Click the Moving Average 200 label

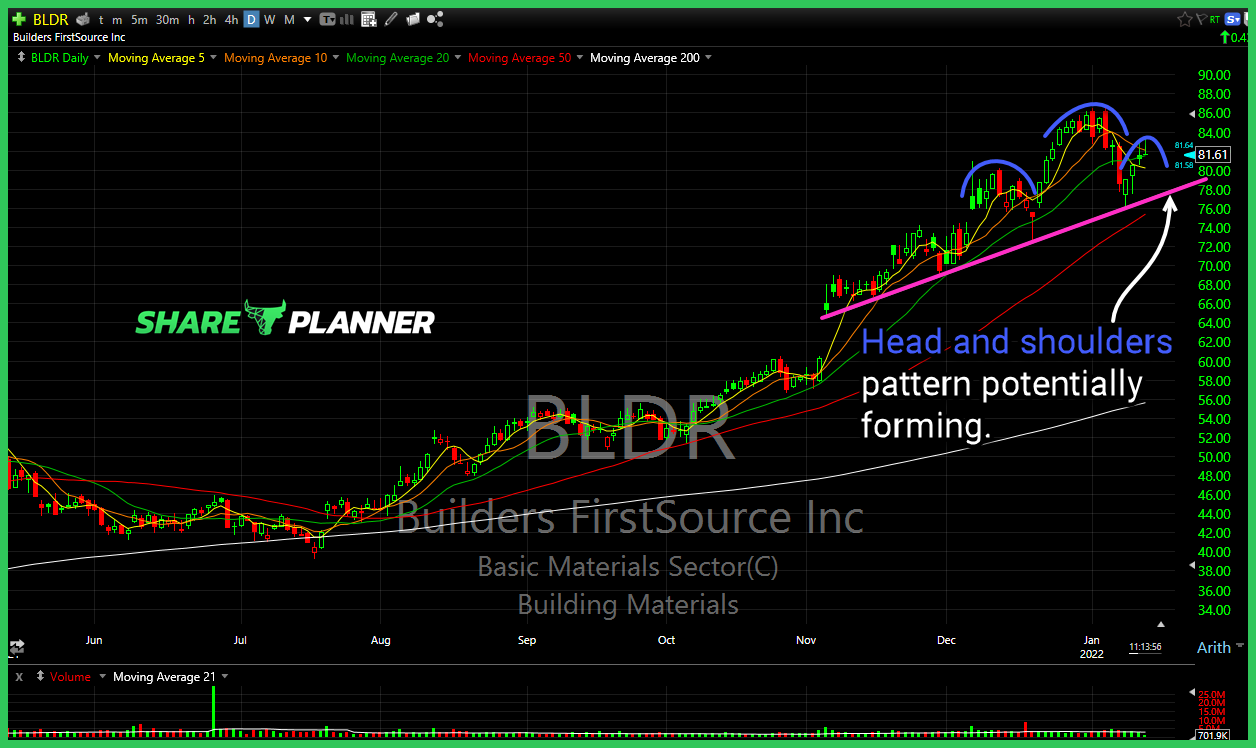click(645, 57)
